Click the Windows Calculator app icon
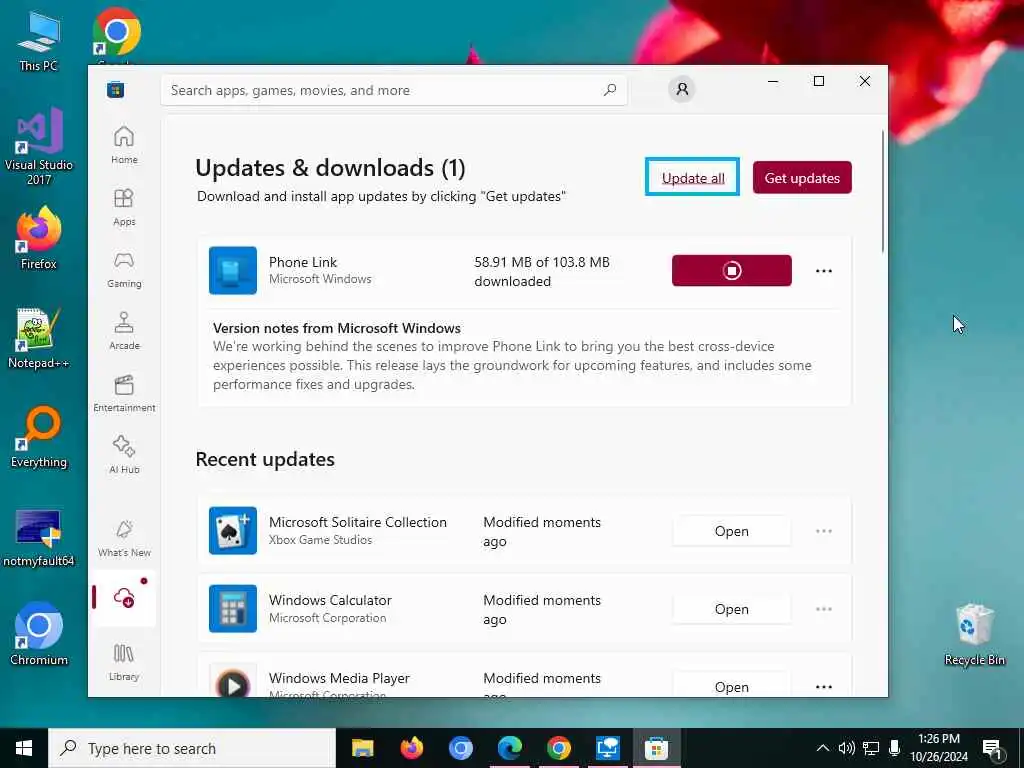 point(232,609)
